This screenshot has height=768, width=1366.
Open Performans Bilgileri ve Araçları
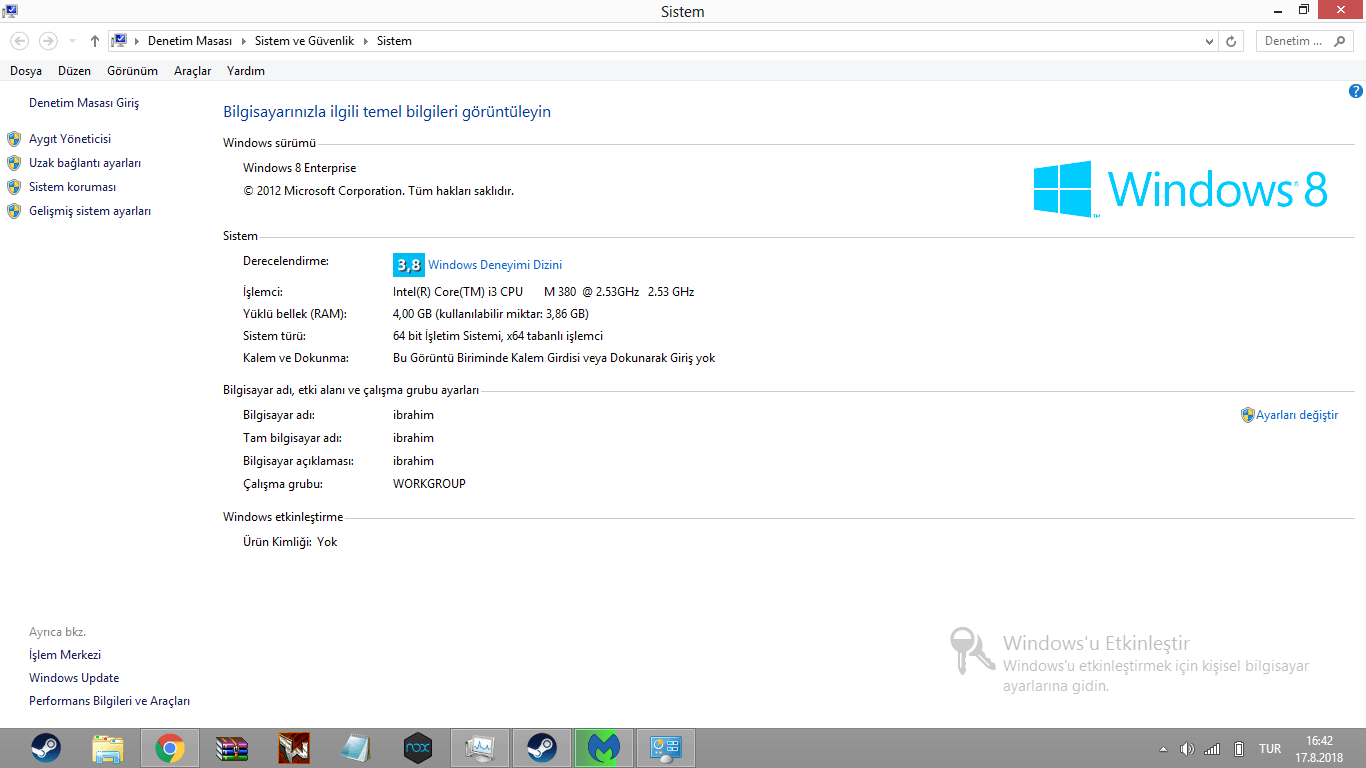[110, 701]
